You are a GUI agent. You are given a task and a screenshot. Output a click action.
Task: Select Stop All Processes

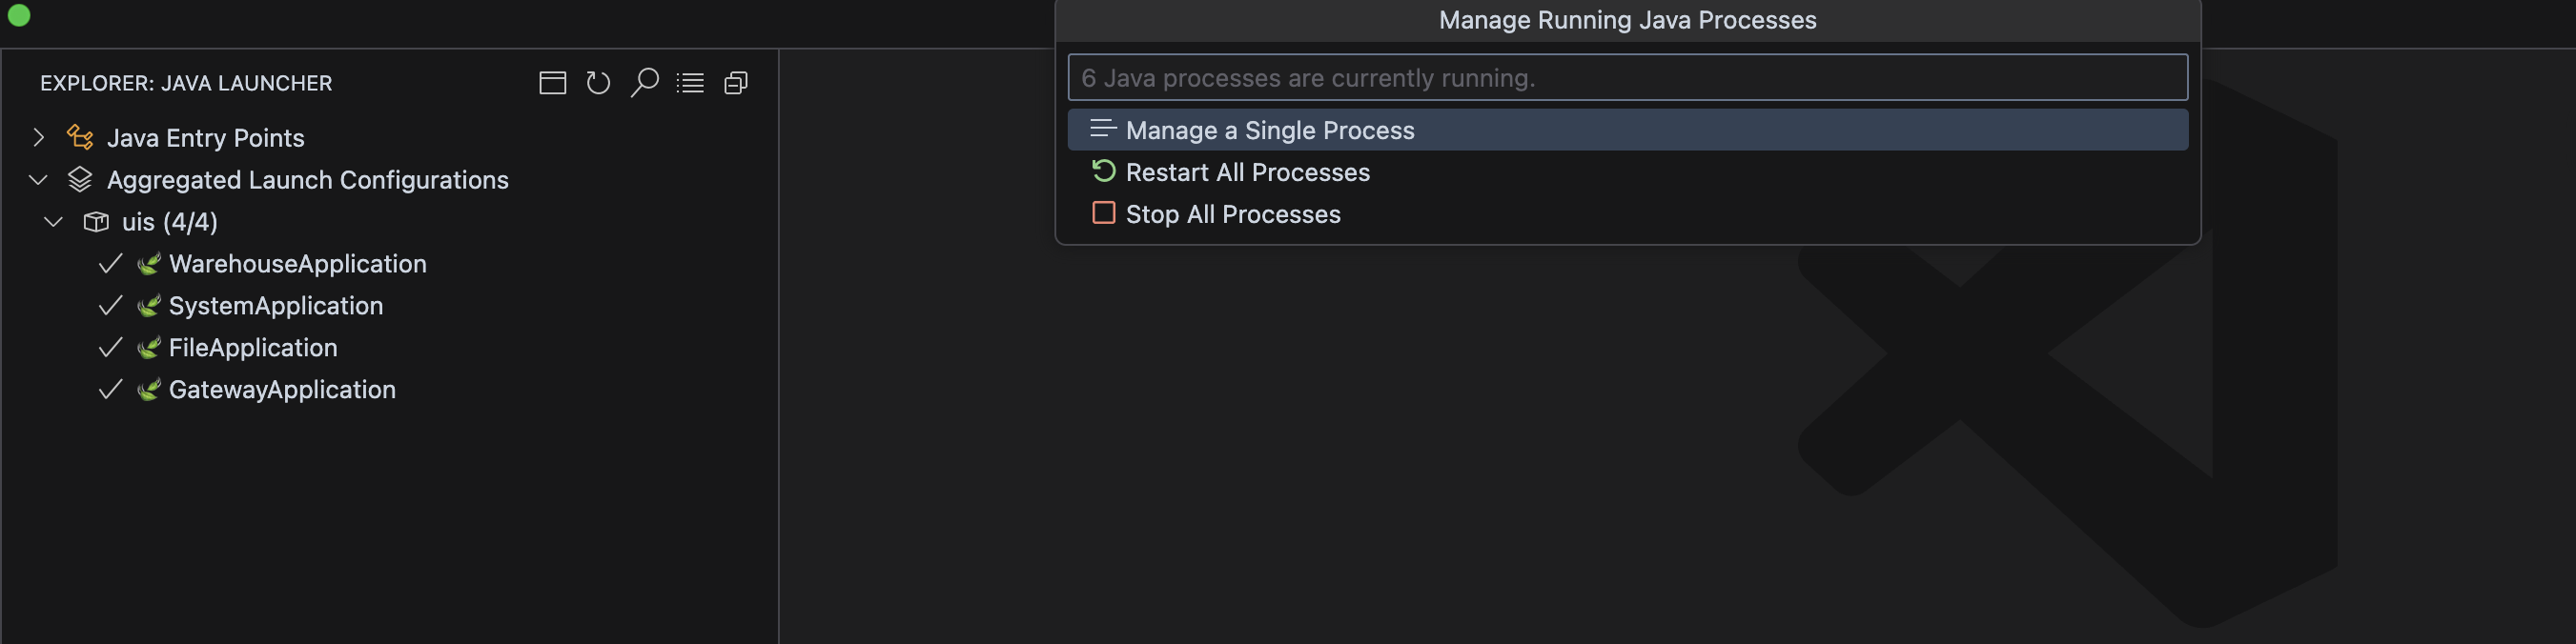click(1627, 214)
